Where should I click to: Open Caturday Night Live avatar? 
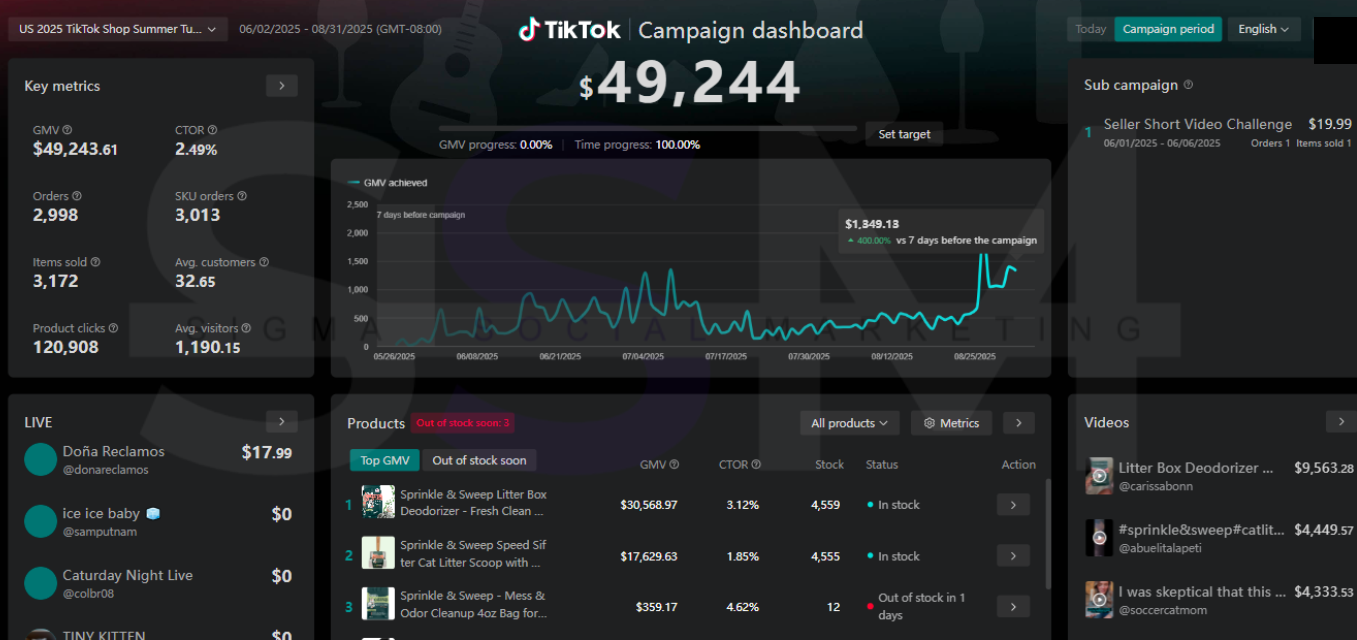(x=40, y=583)
